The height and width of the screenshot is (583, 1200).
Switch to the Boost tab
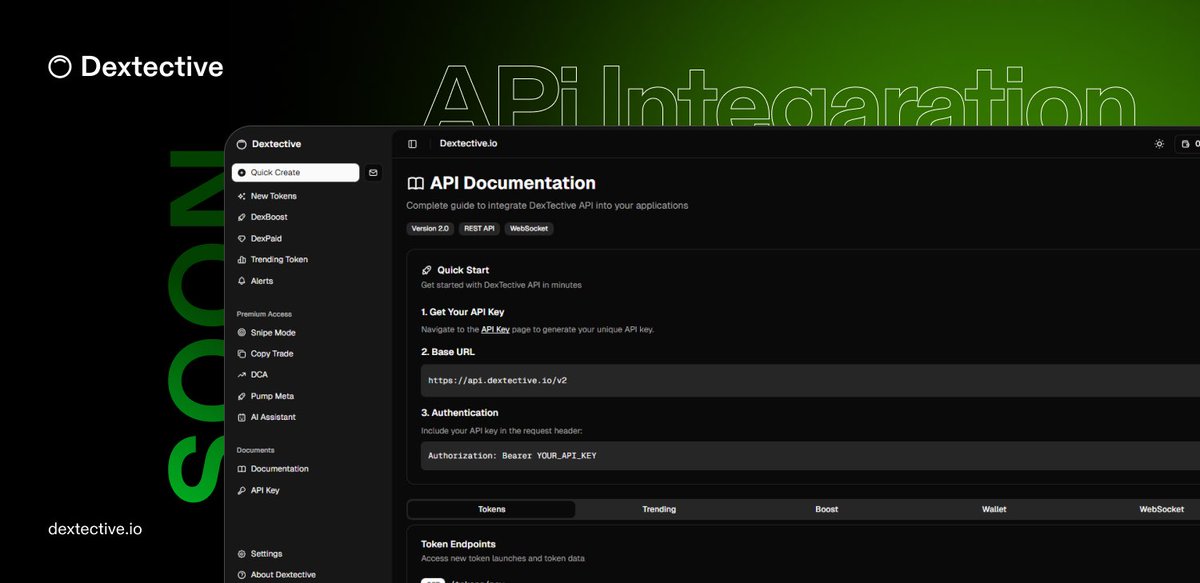[x=827, y=509]
